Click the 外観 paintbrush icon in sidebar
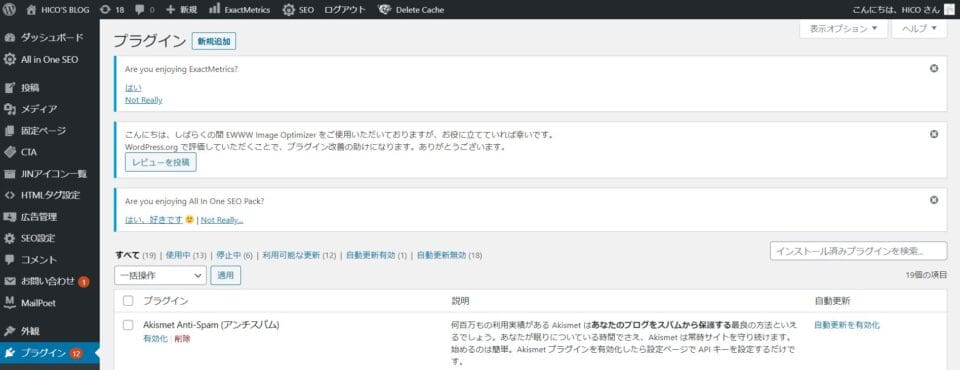The height and width of the screenshot is (370, 960). pyautogui.click(x=9, y=331)
